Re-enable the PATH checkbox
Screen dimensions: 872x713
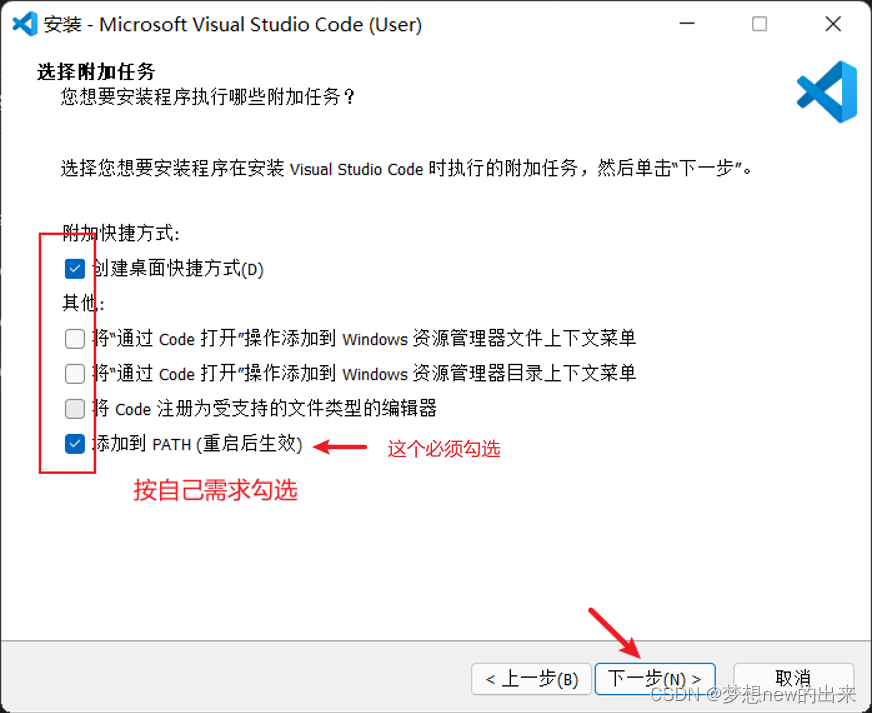point(74,443)
